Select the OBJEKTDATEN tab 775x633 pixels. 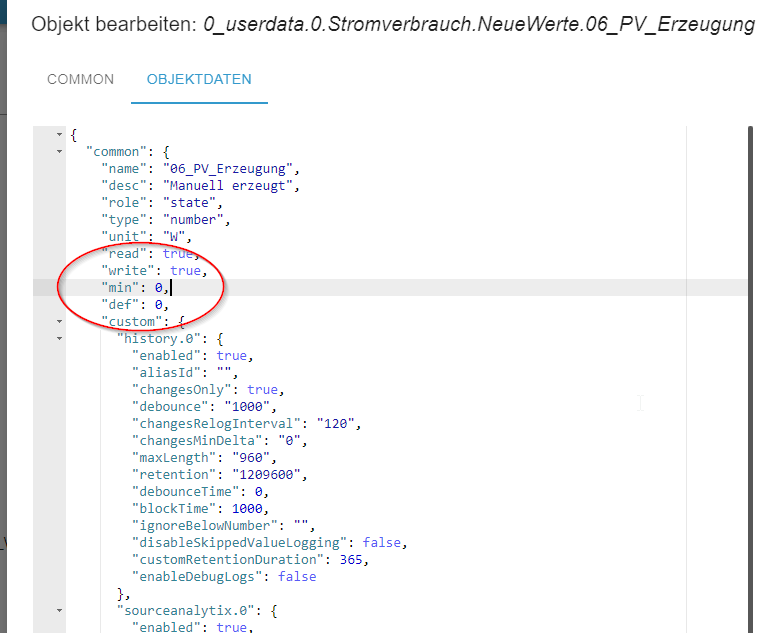[x=199, y=79]
